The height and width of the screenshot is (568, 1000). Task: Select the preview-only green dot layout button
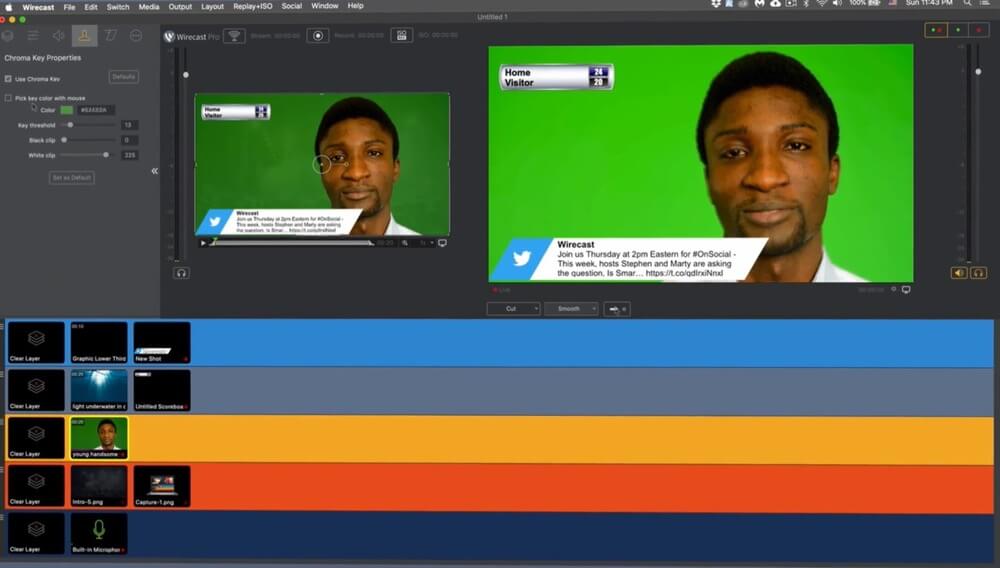coord(958,30)
